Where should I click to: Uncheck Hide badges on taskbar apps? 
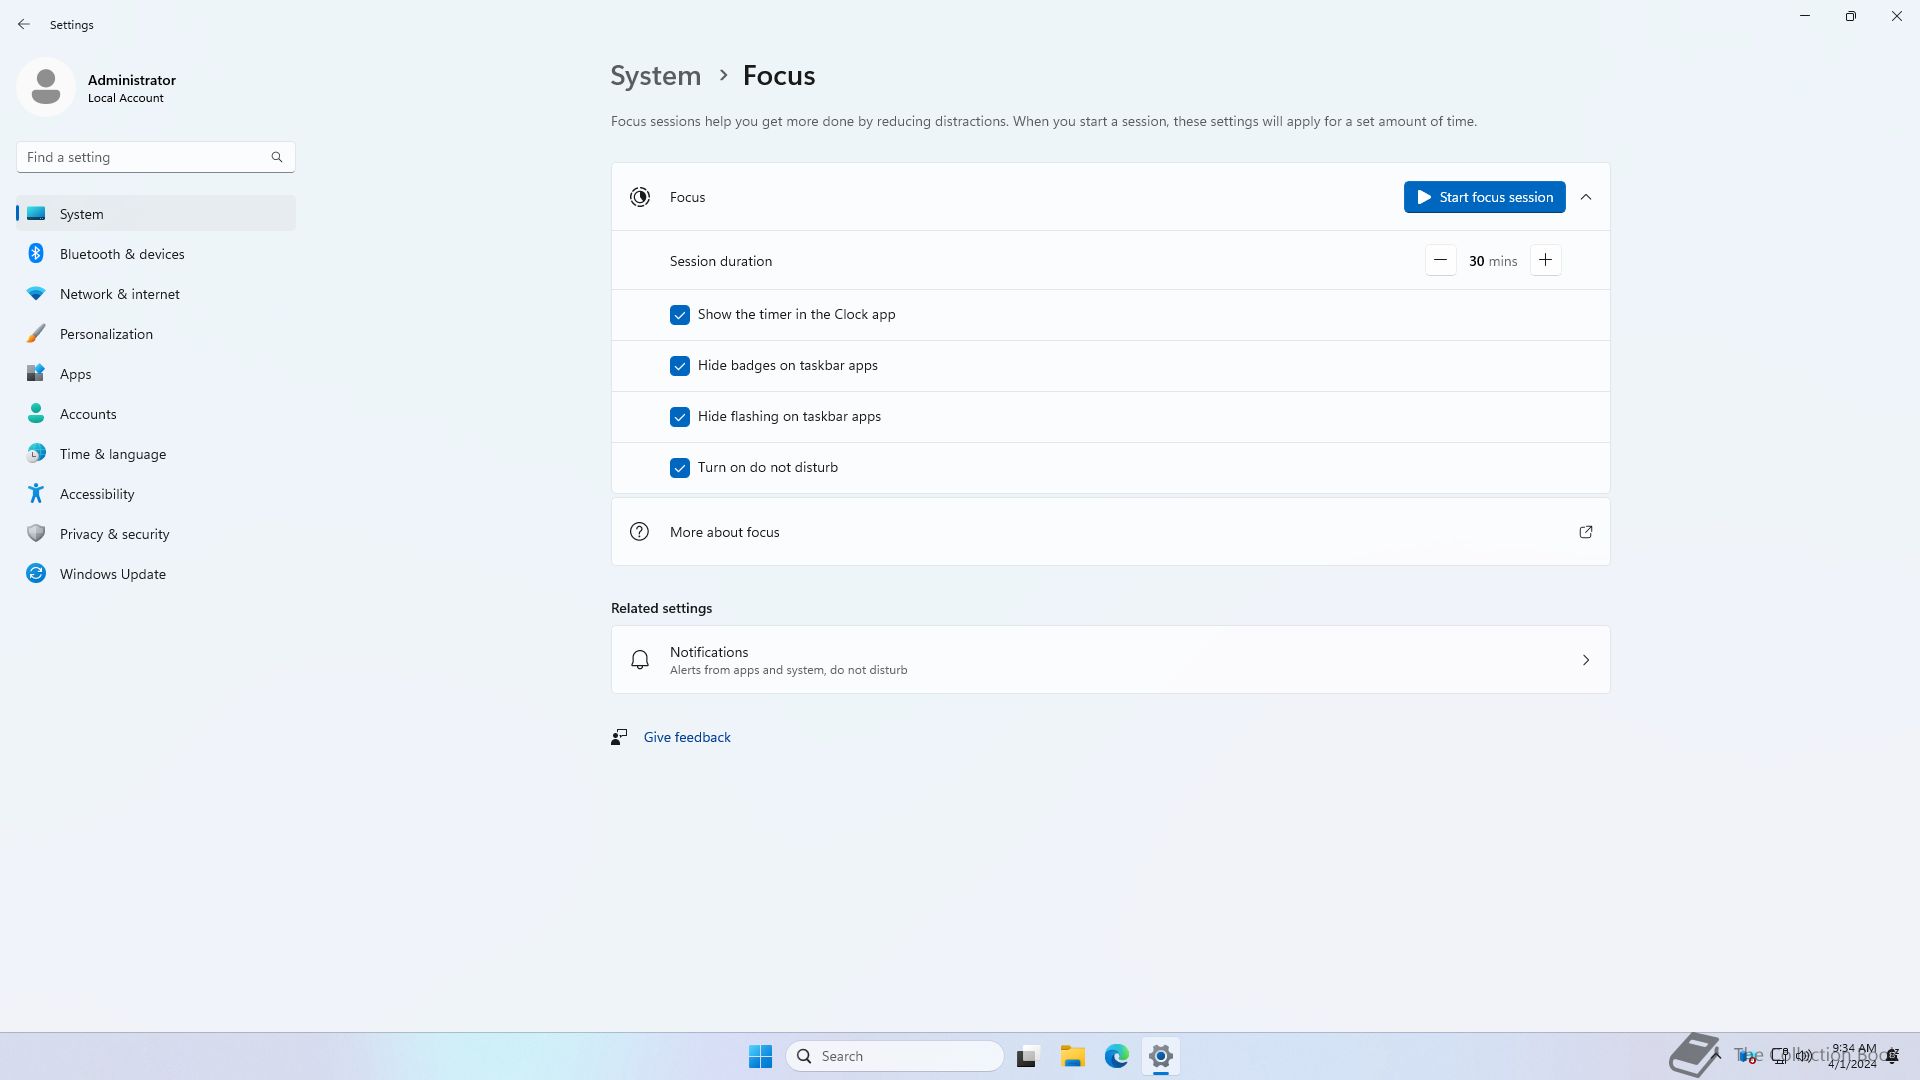pos(680,366)
